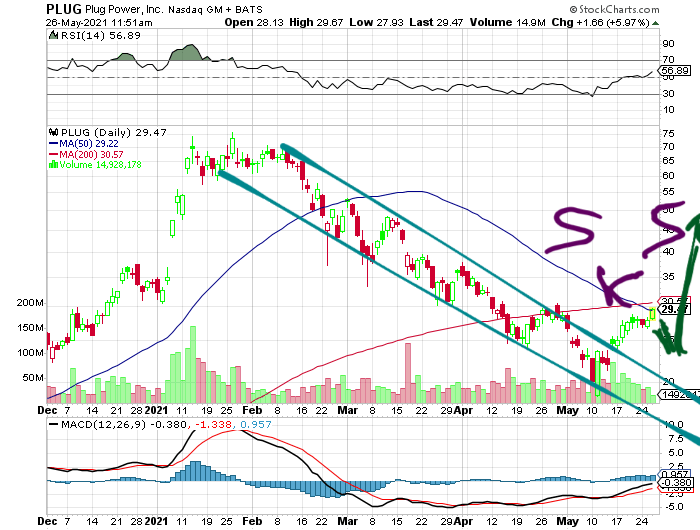
Task: Click the blue MA(50) line legend marker
Action: coord(53,144)
